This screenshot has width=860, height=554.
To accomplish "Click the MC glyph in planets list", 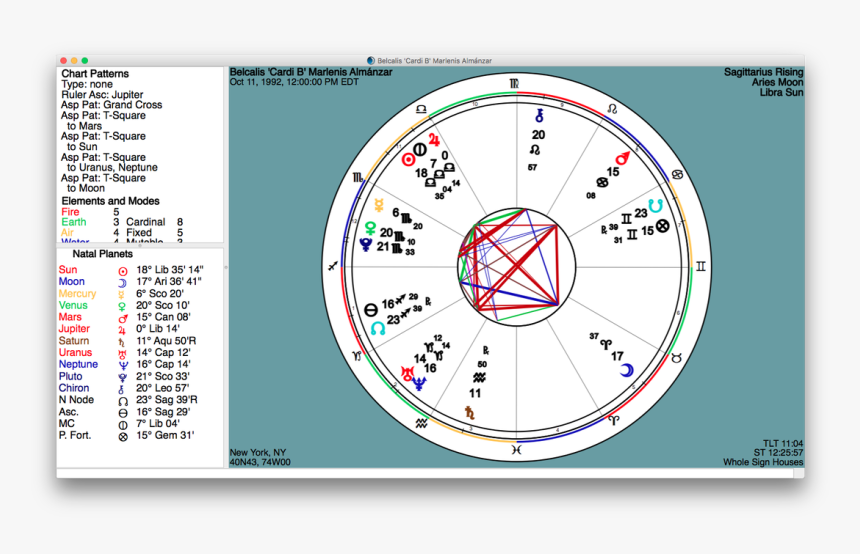I will tap(123, 425).
